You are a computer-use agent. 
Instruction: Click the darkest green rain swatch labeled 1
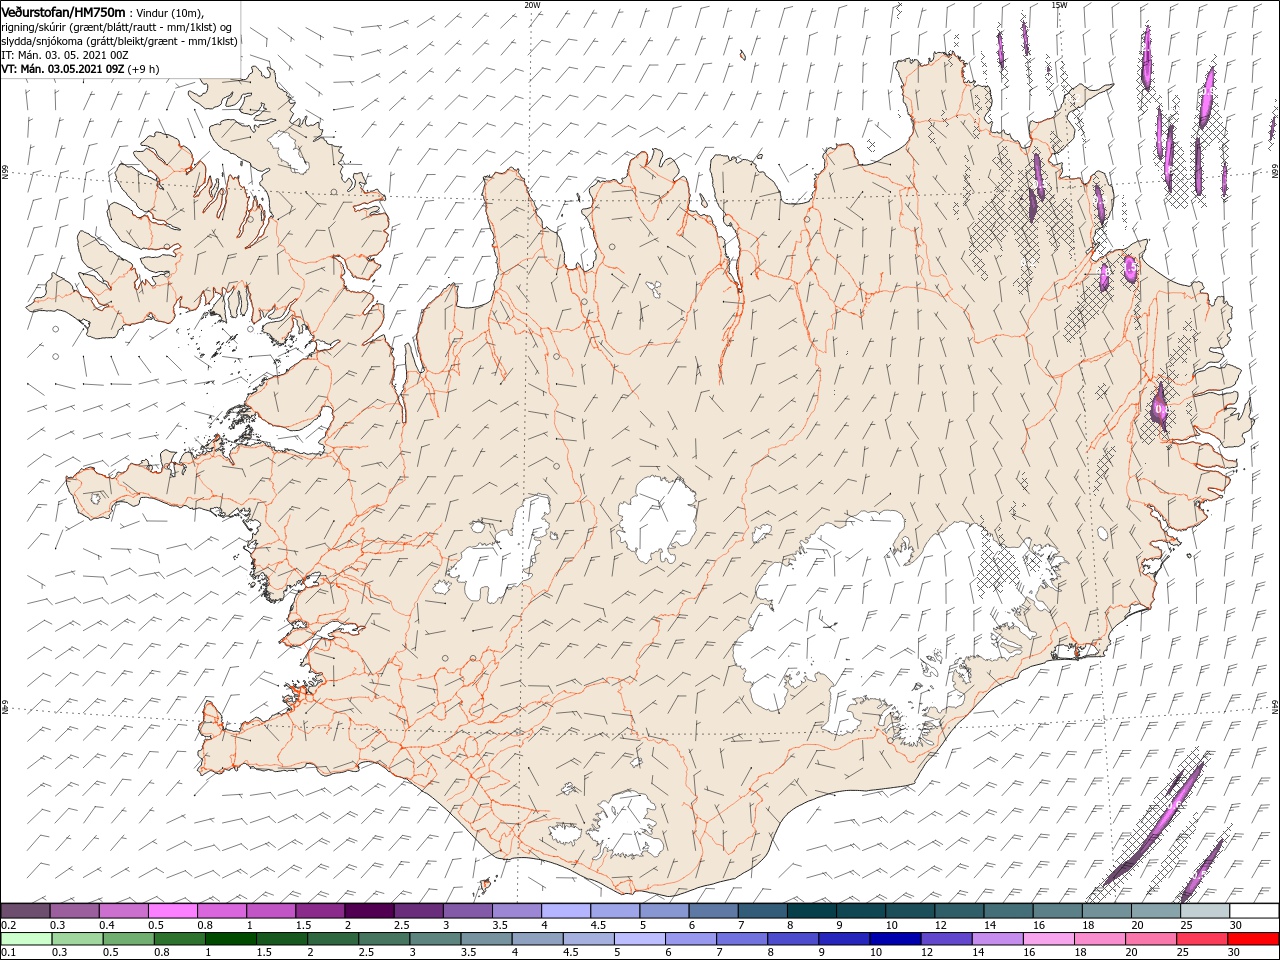point(230,938)
